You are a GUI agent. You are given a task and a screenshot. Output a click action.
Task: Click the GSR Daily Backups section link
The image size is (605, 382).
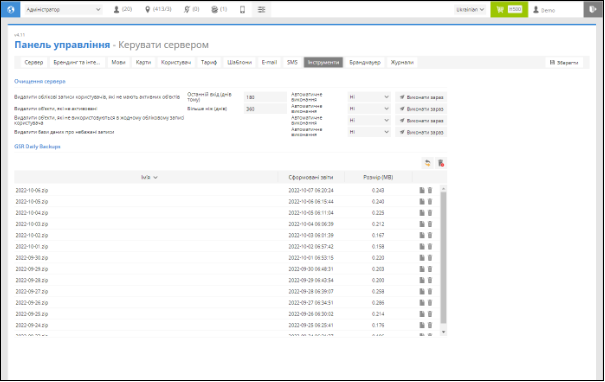(x=37, y=147)
